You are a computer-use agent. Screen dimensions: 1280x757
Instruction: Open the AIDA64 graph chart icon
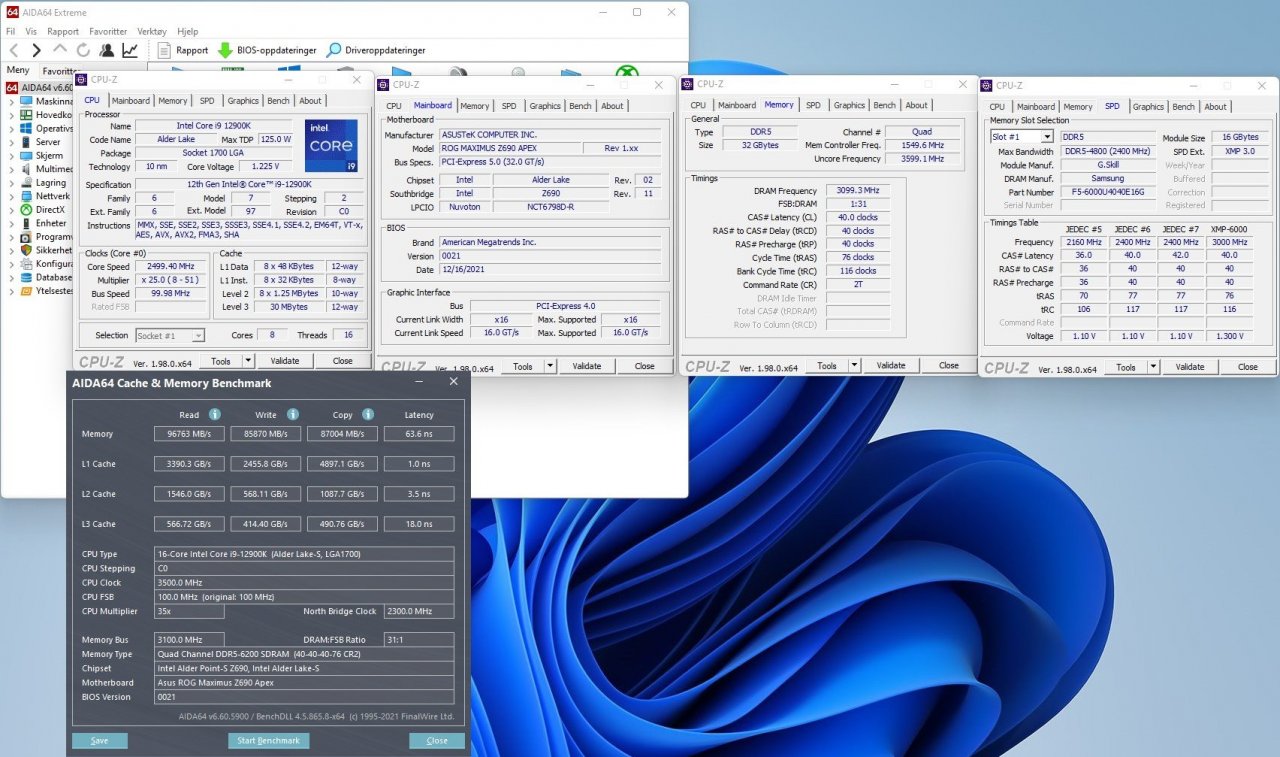(x=130, y=50)
